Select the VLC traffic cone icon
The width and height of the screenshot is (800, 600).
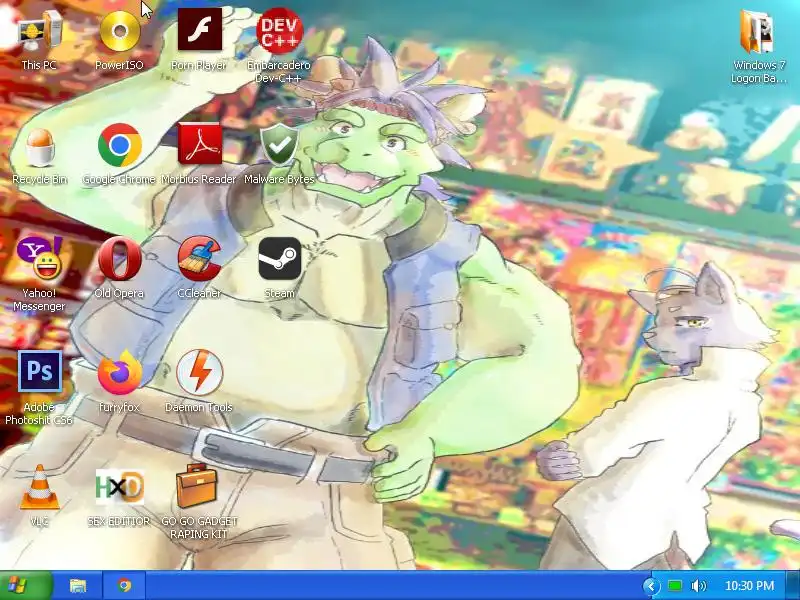point(40,487)
